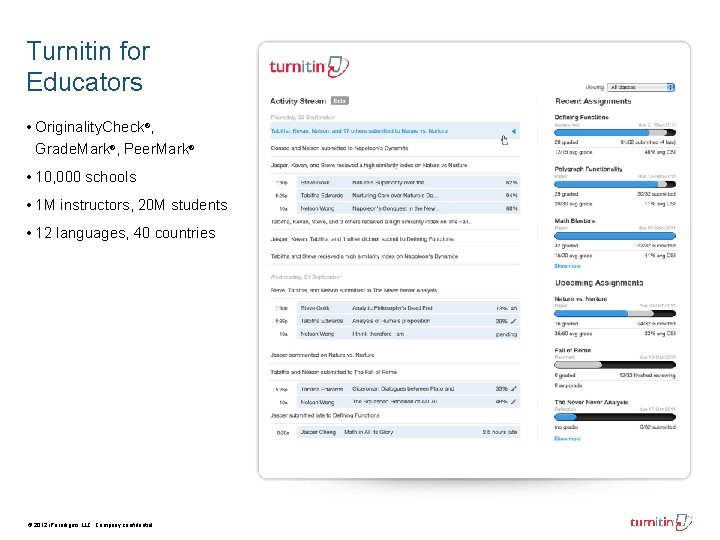Select Steve Gulik Philosophy's Dead End row
This screenshot has width=720, height=540.
pos(408,308)
